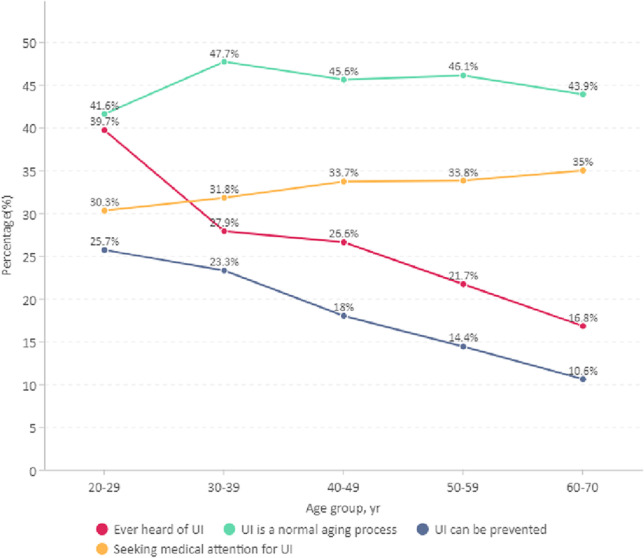Select the 21.7% red data point
The width and height of the screenshot is (644, 558).
click(x=463, y=284)
